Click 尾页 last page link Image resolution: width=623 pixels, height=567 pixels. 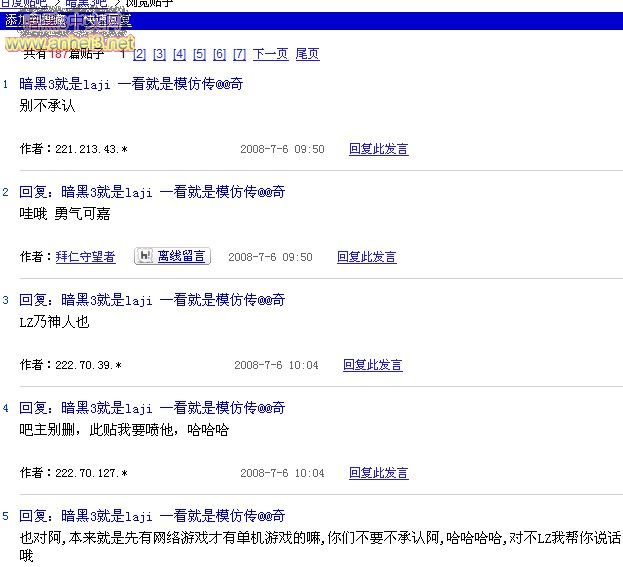[x=307, y=54]
